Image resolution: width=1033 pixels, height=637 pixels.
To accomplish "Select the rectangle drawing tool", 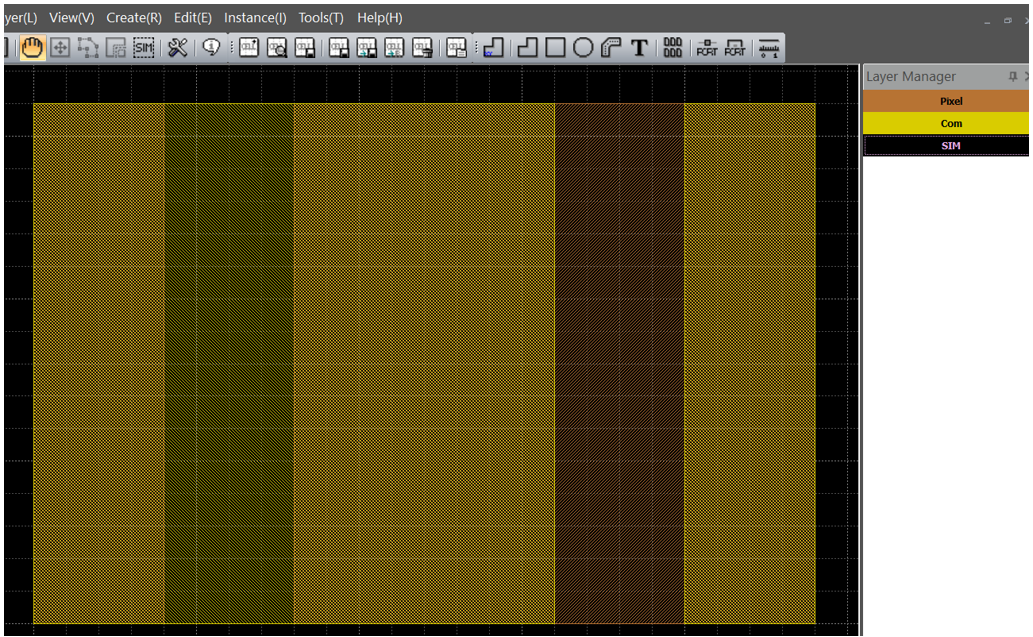I will (x=555, y=48).
